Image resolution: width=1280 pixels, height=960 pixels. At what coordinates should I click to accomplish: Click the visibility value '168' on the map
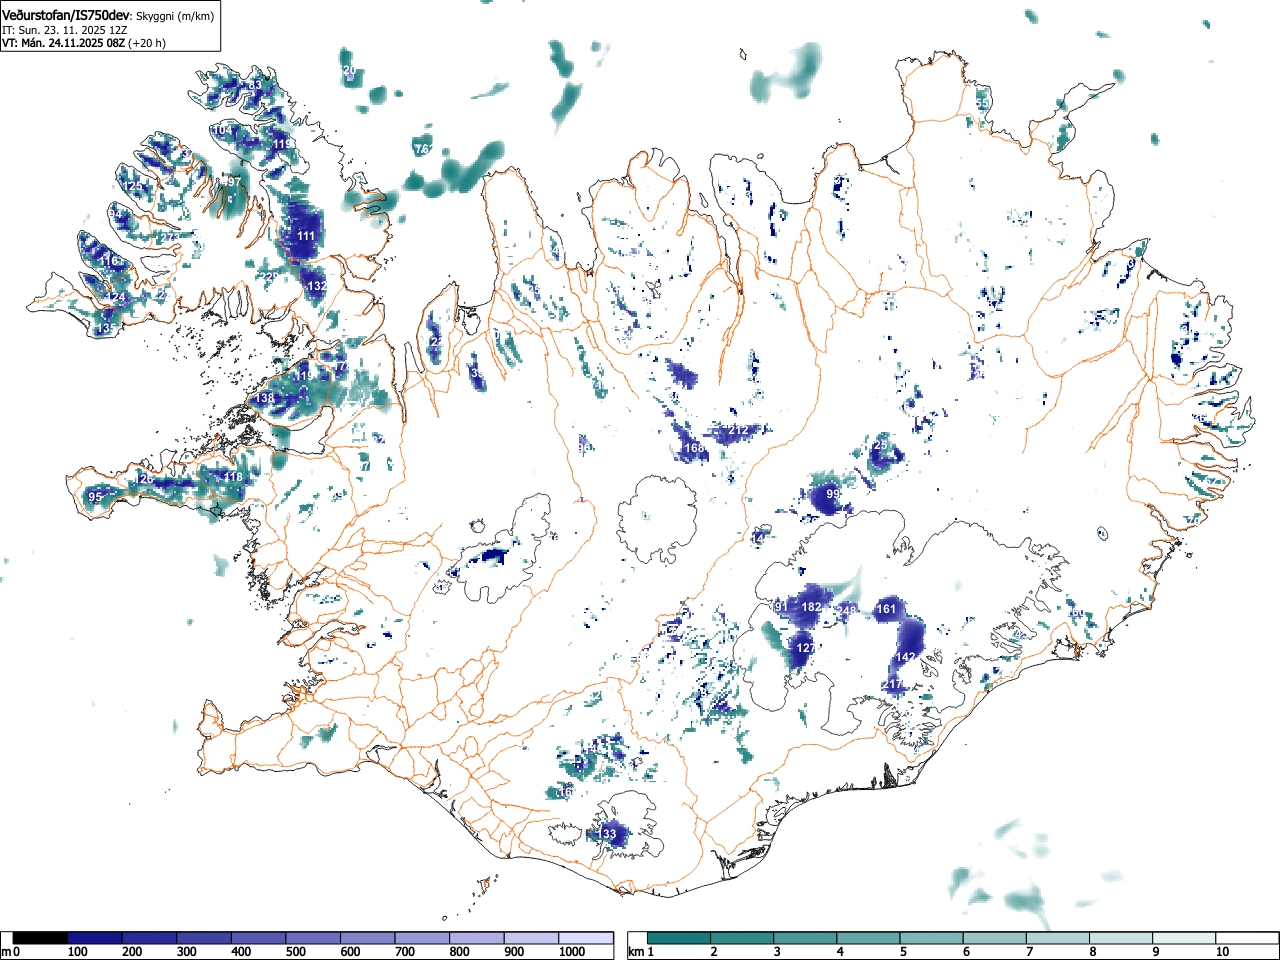pos(695,449)
